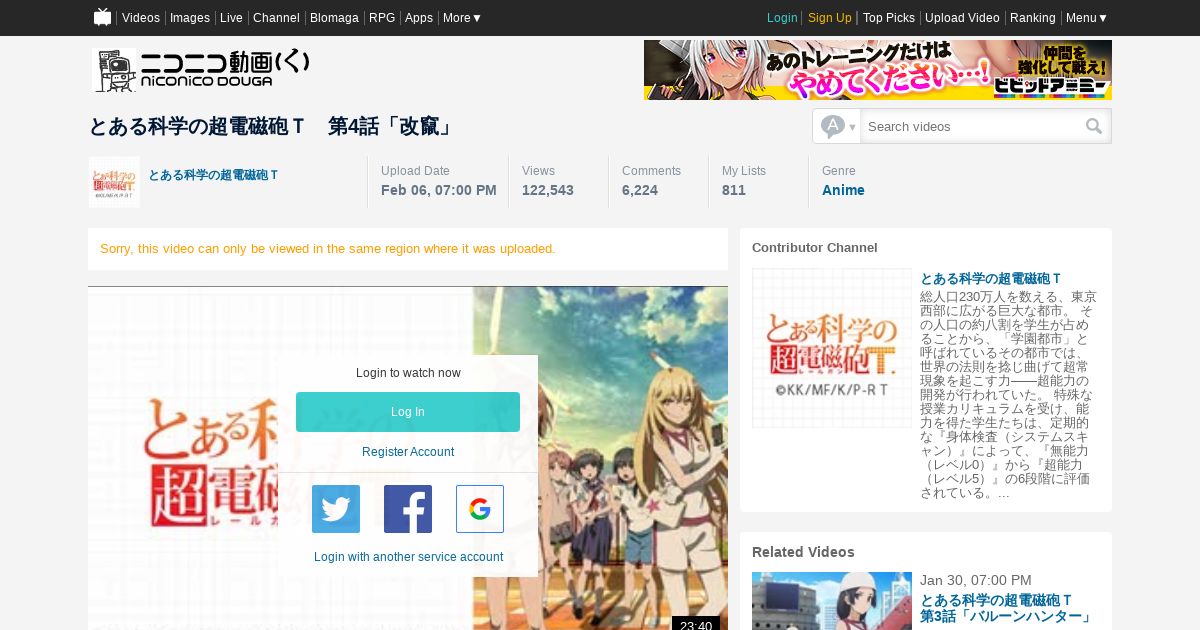Screen dimensions: 1200x630
Task: Click the Contributor Channel description text
Action: point(1008,395)
